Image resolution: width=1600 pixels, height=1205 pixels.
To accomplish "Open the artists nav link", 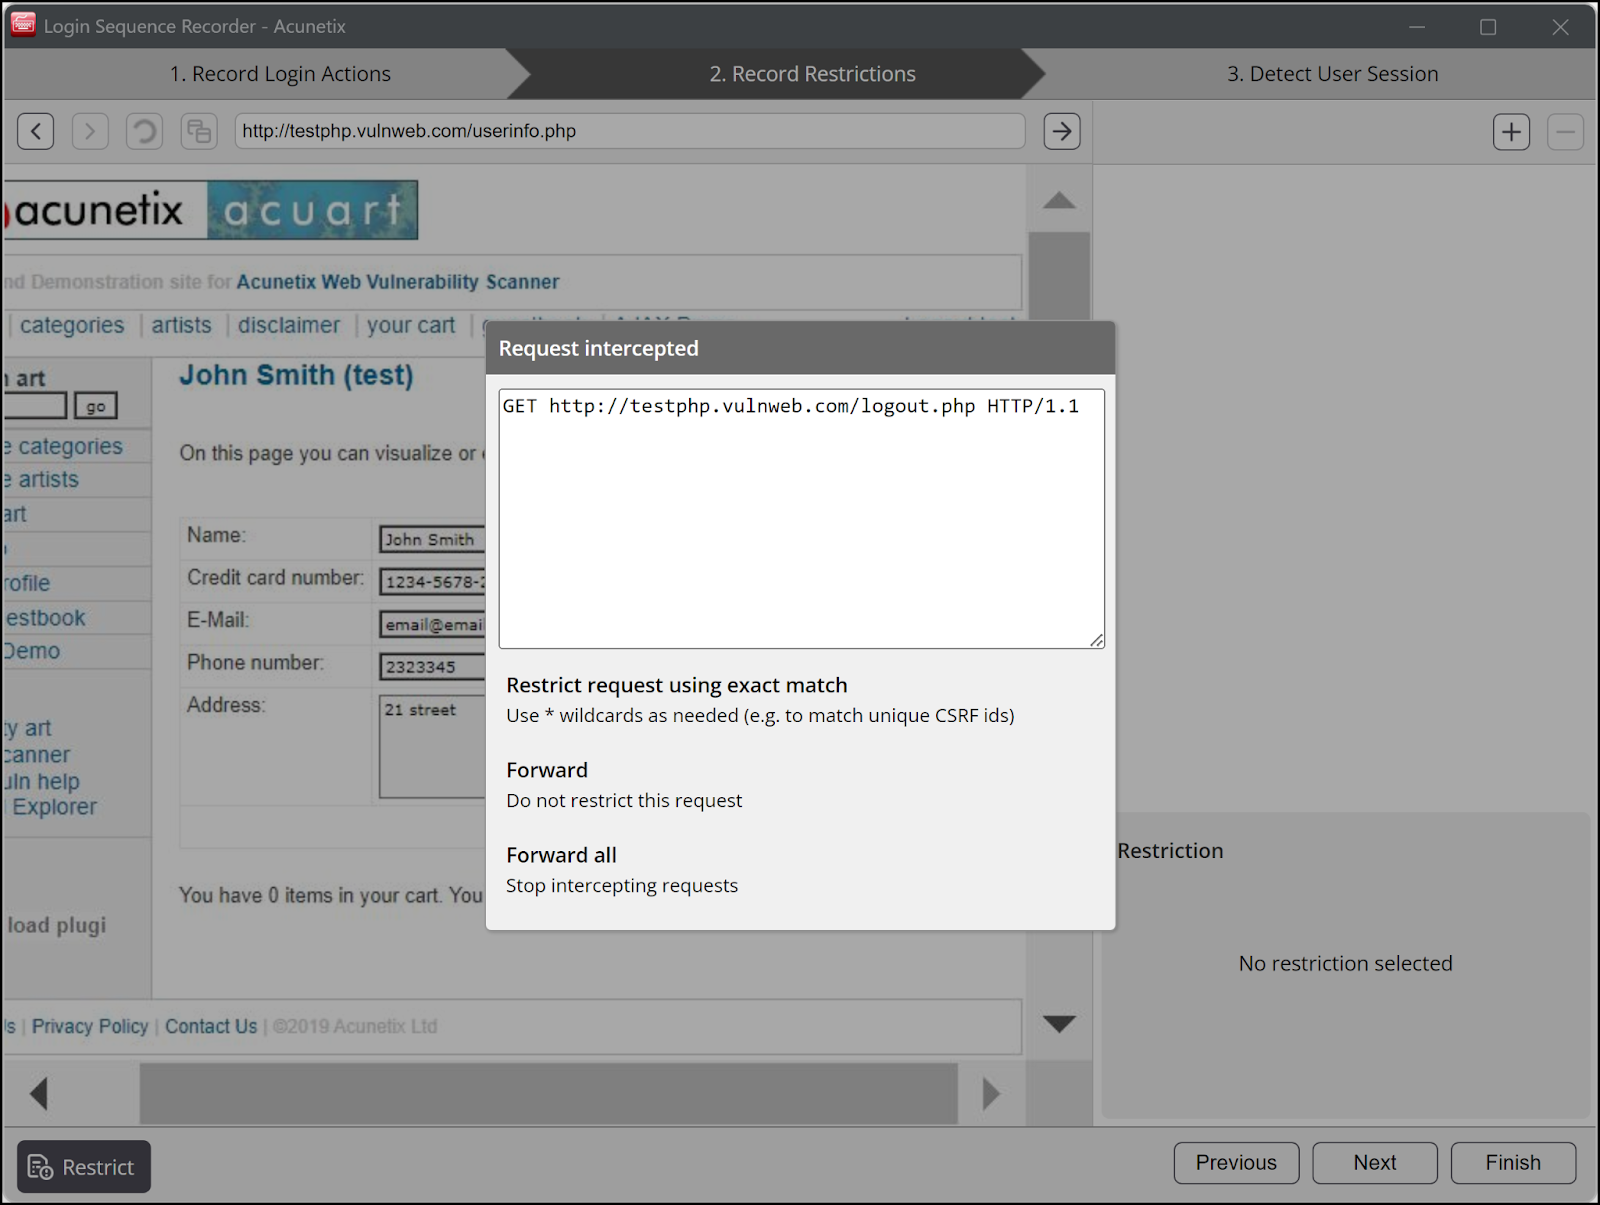I will pos(181,325).
